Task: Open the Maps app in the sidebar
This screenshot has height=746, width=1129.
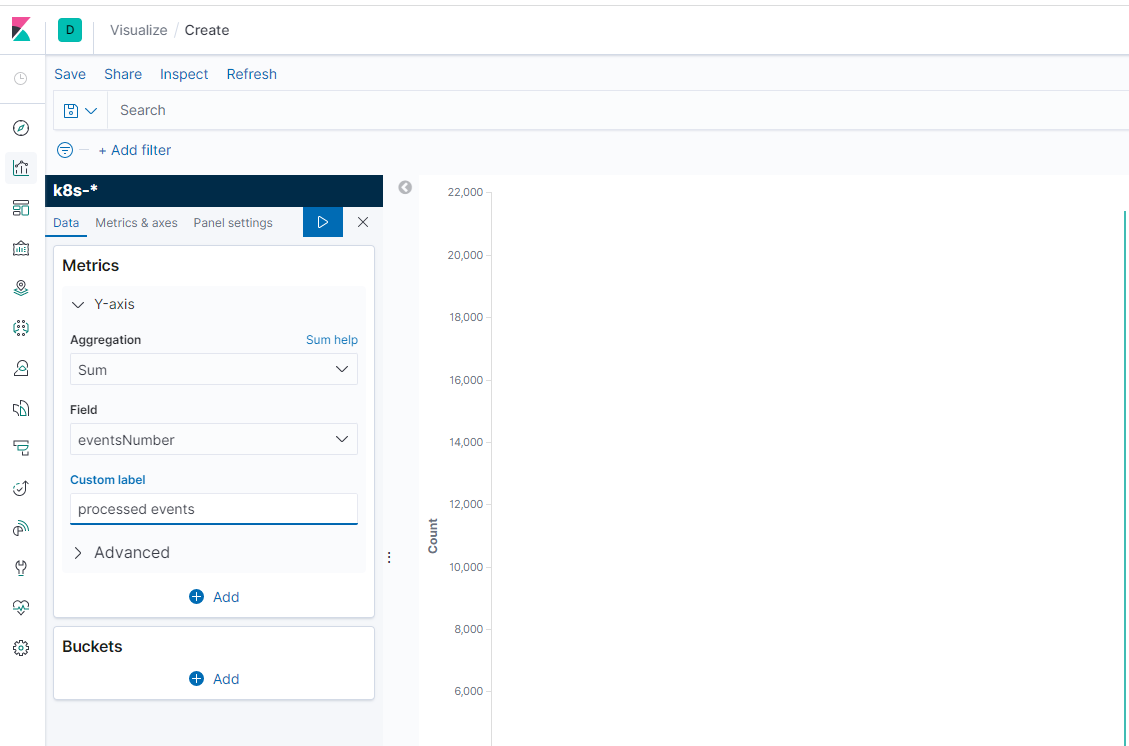Action: [21, 288]
